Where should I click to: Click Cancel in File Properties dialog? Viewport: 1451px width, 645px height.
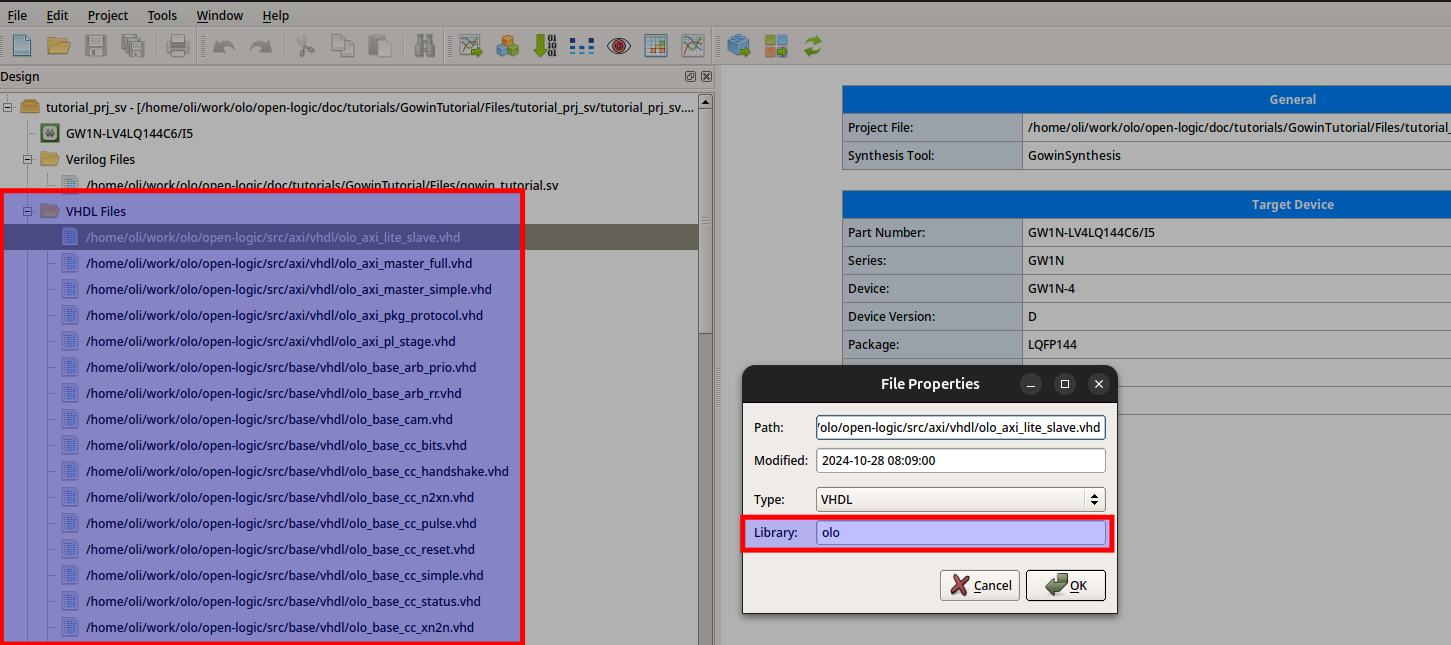(x=980, y=585)
